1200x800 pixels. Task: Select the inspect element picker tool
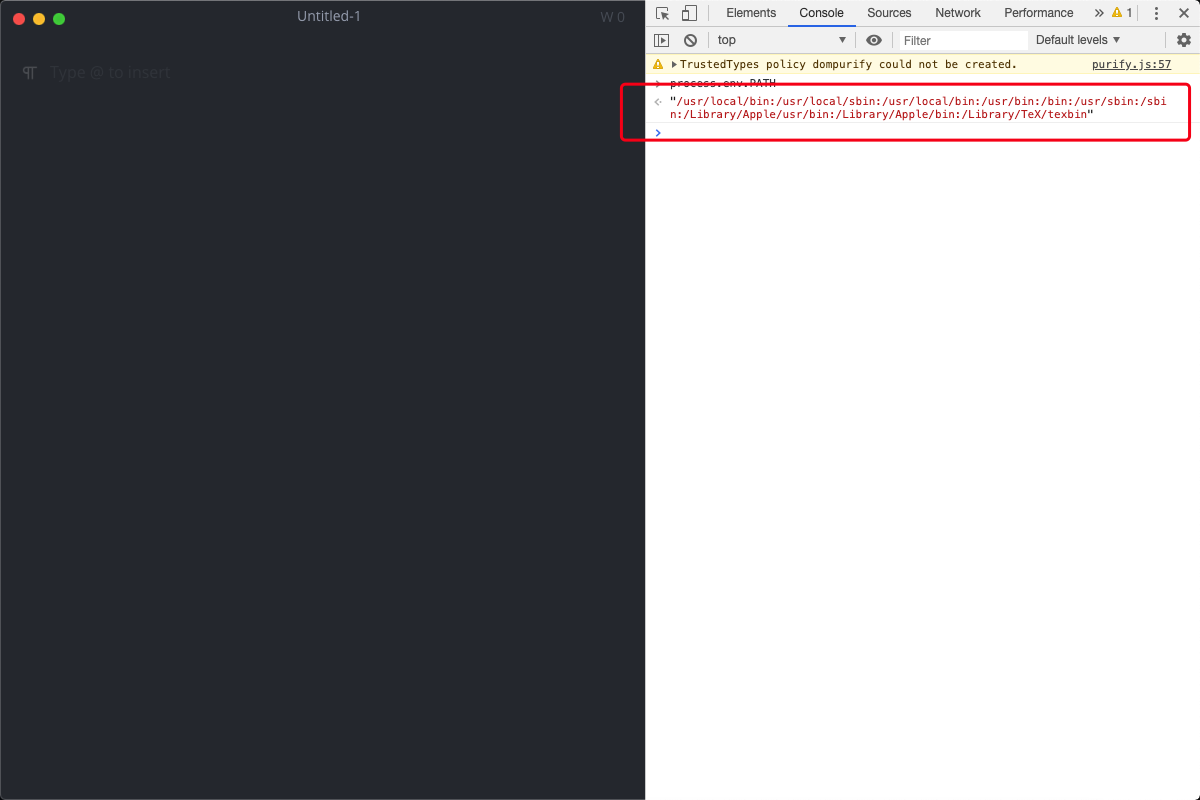pyautogui.click(x=662, y=13)
